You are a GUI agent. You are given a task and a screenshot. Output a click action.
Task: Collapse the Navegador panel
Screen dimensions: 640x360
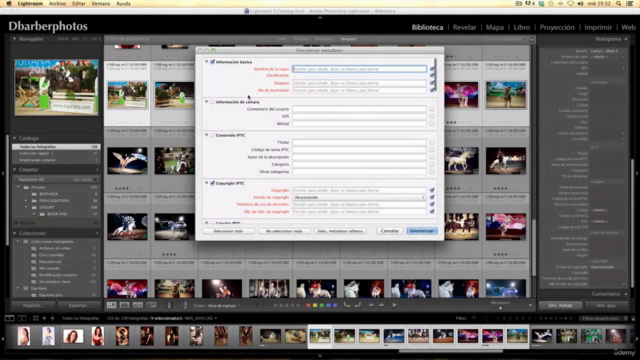pos(15,39)
